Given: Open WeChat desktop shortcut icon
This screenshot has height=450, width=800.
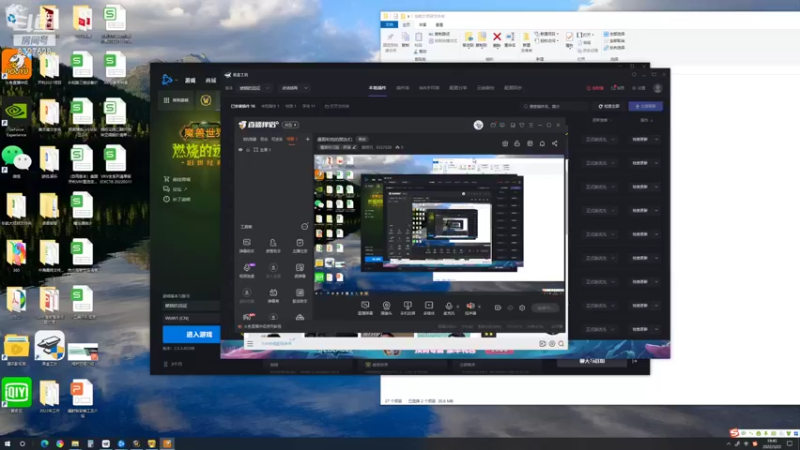Looking at the screenshot, I should [16, 160].
